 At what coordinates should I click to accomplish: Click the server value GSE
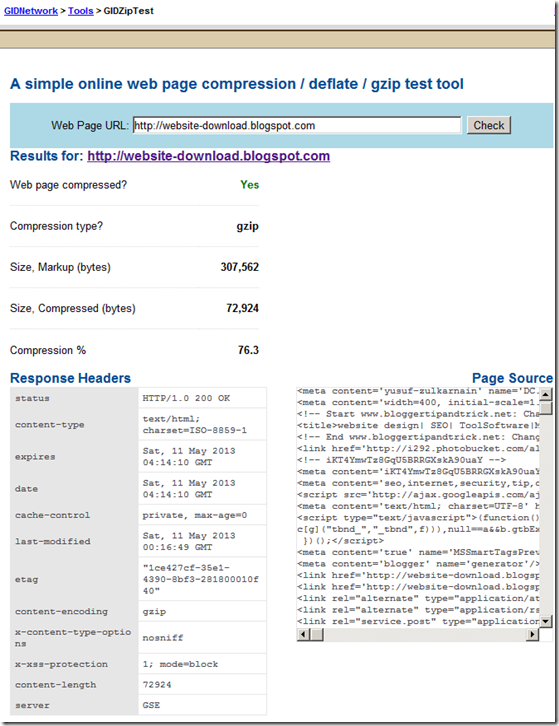click(x=202, y=705)
